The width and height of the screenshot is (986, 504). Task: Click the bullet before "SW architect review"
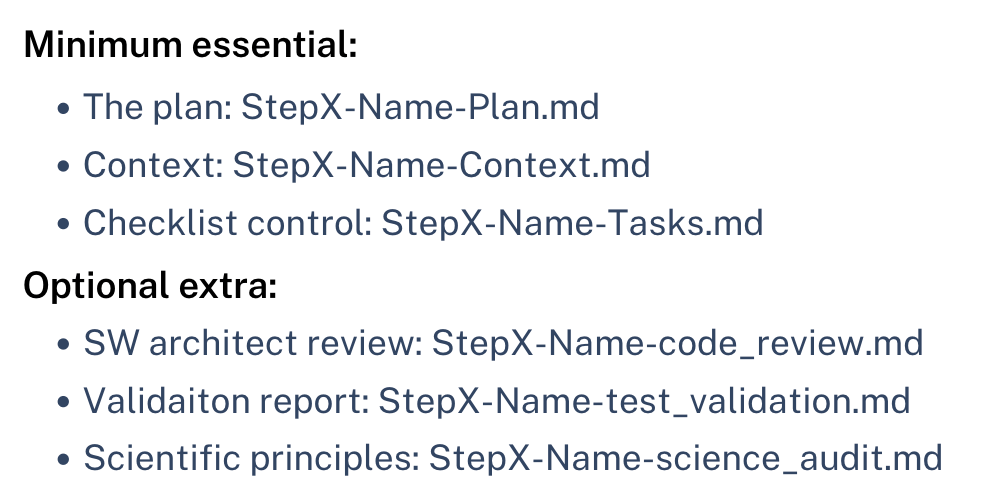coord(63,345)
